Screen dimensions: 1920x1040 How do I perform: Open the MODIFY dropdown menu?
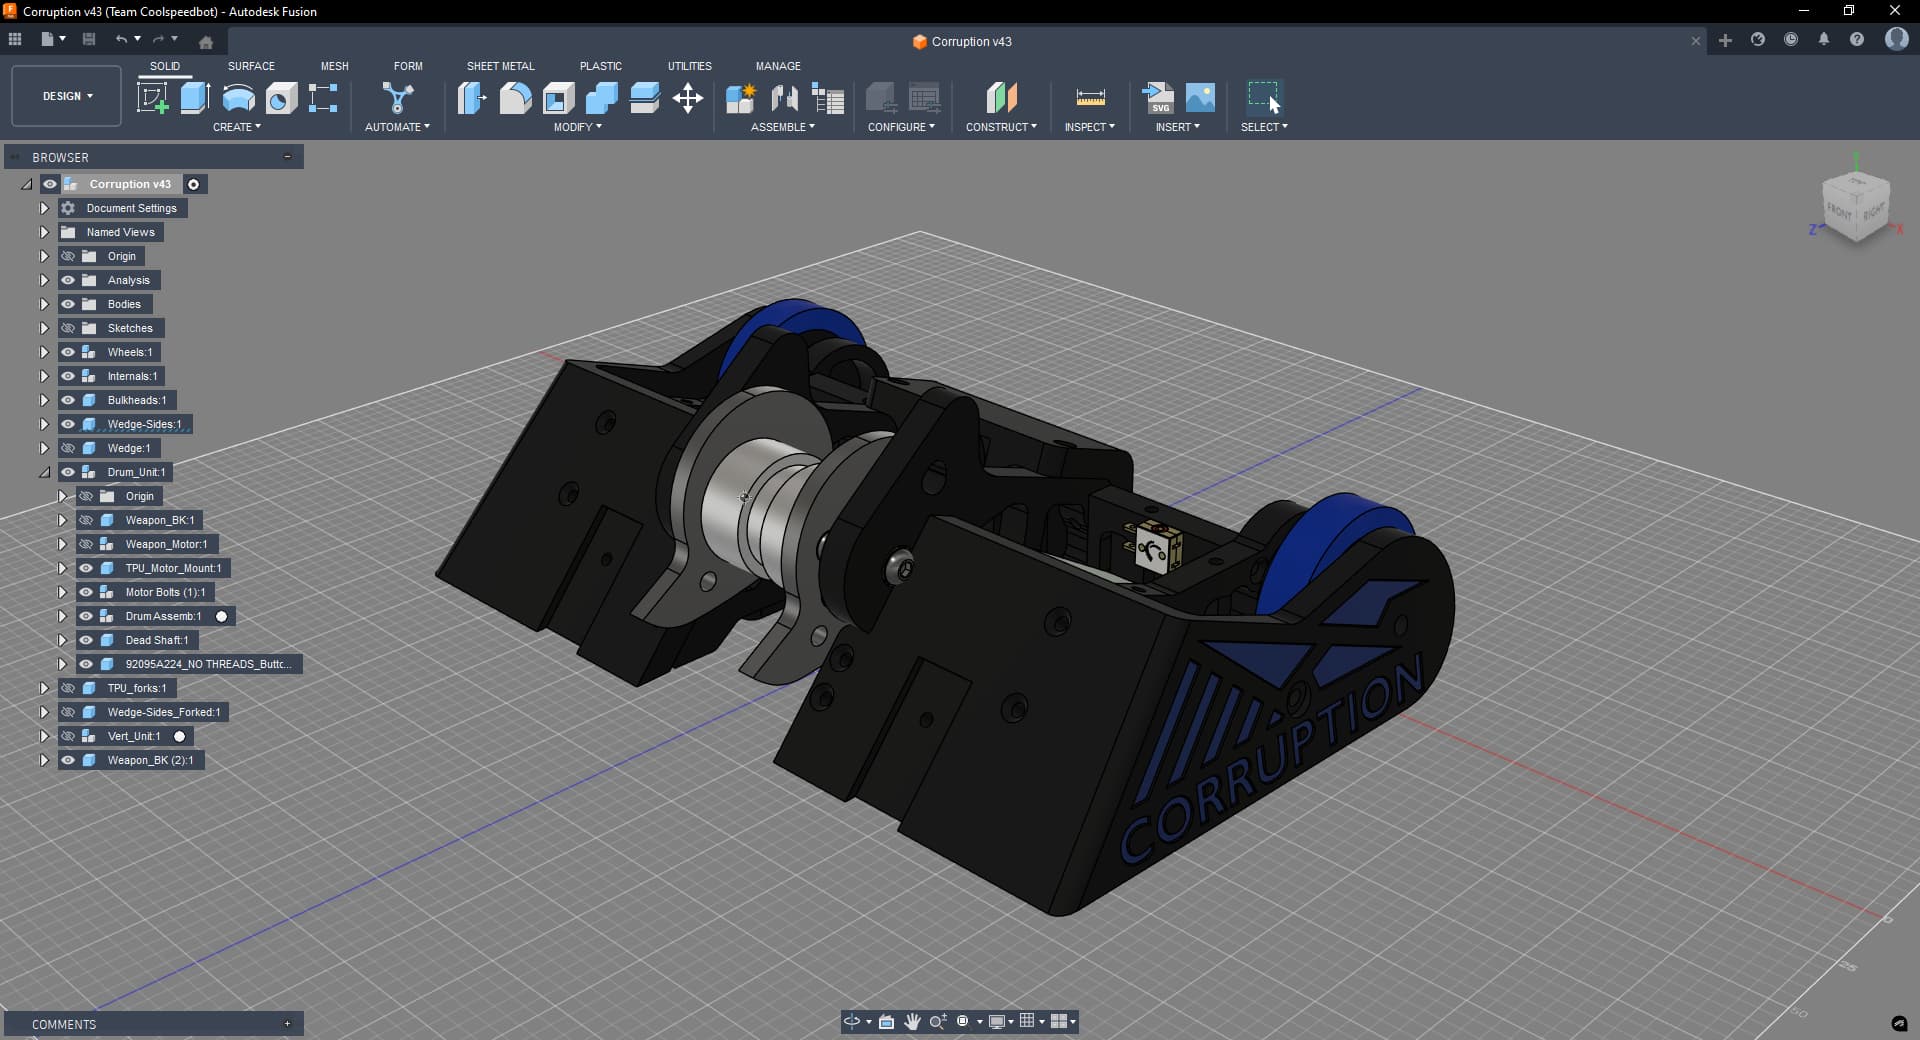tap(578, 127)
